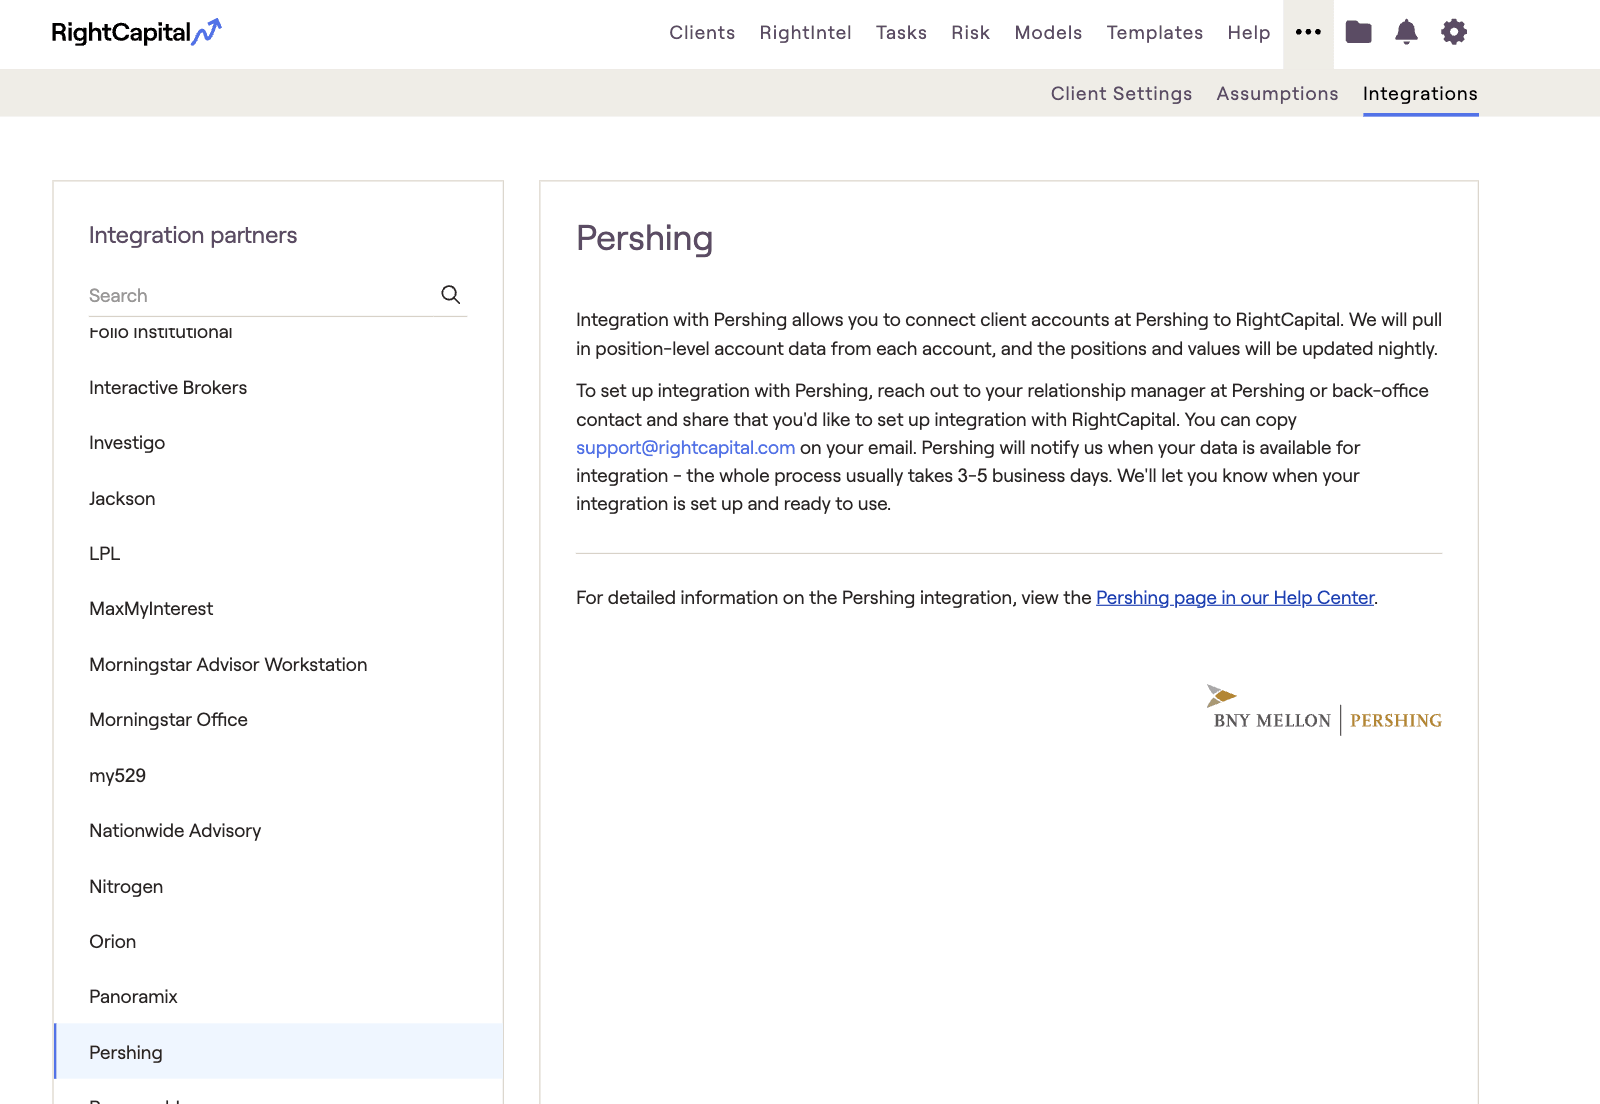The height and width of the screenshot is (1104, 1600).
Task: Select Morningstar Advisor Workstation partner
Action: coord(278,664)
